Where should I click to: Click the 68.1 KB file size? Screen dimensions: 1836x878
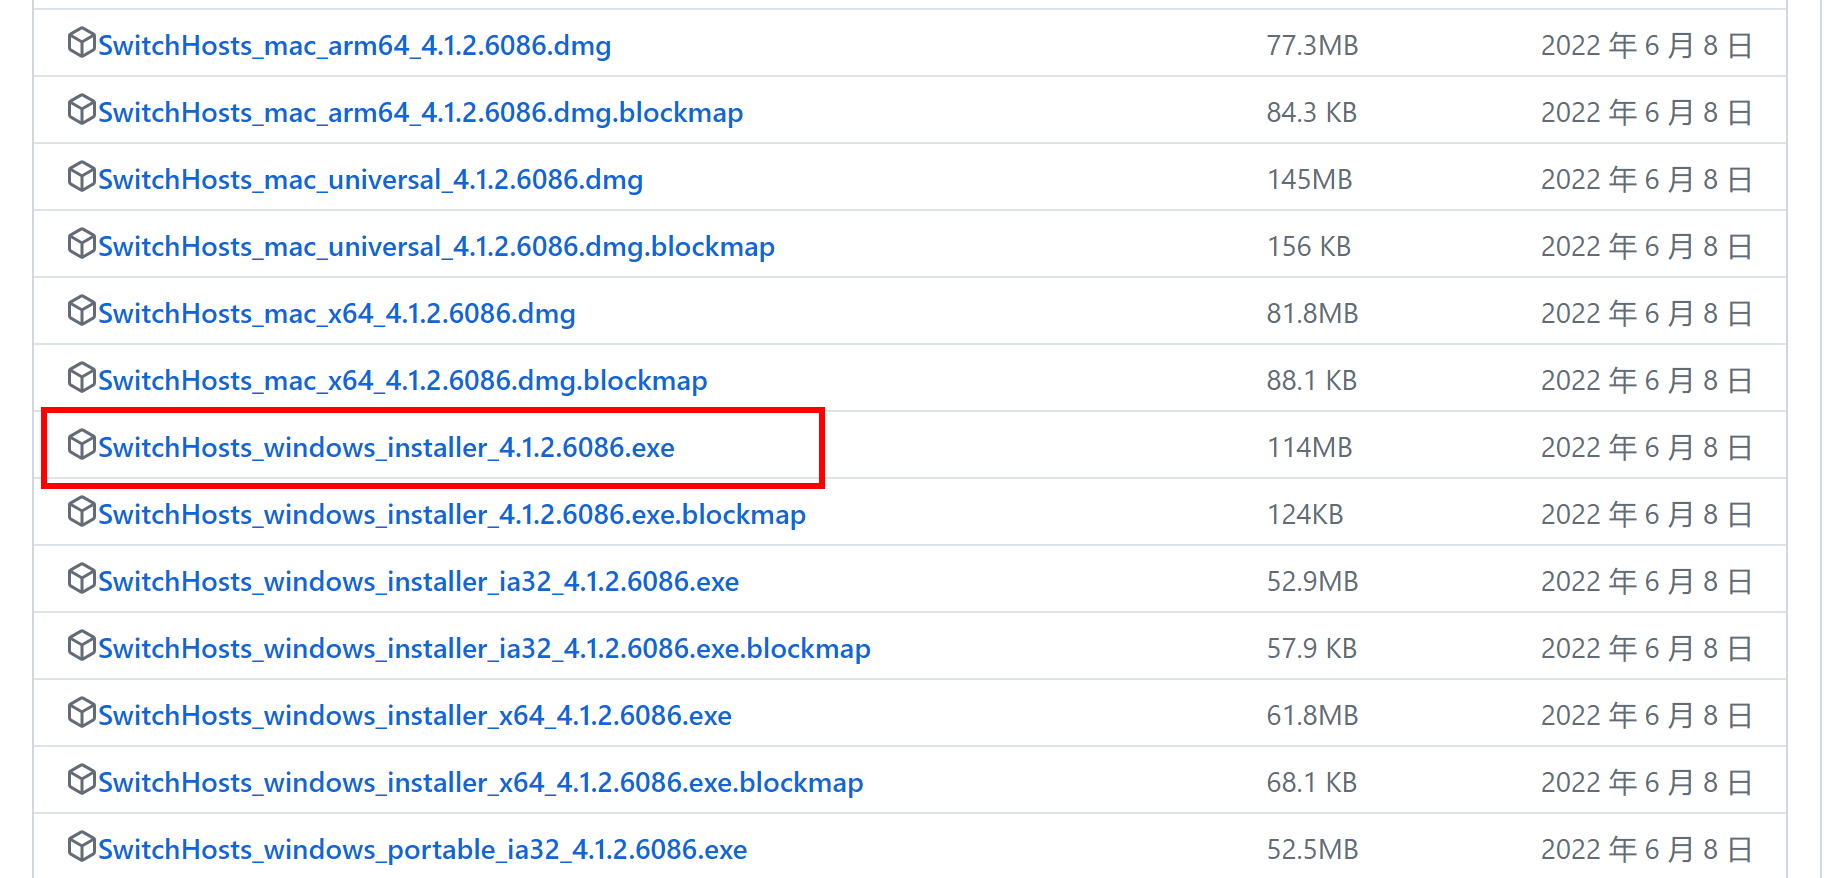pos(1312,783)
